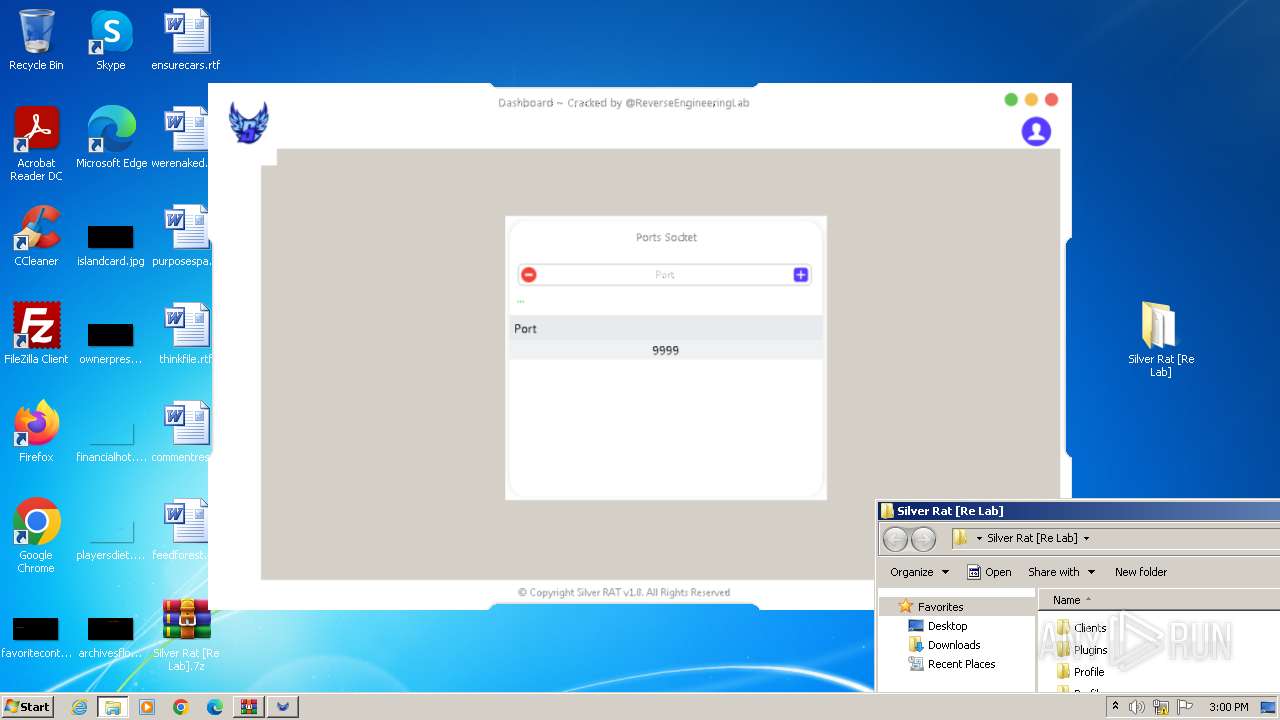Open Windows Media Player taskbar icon
Screen dimensions: 1280x720
[147, 707]
